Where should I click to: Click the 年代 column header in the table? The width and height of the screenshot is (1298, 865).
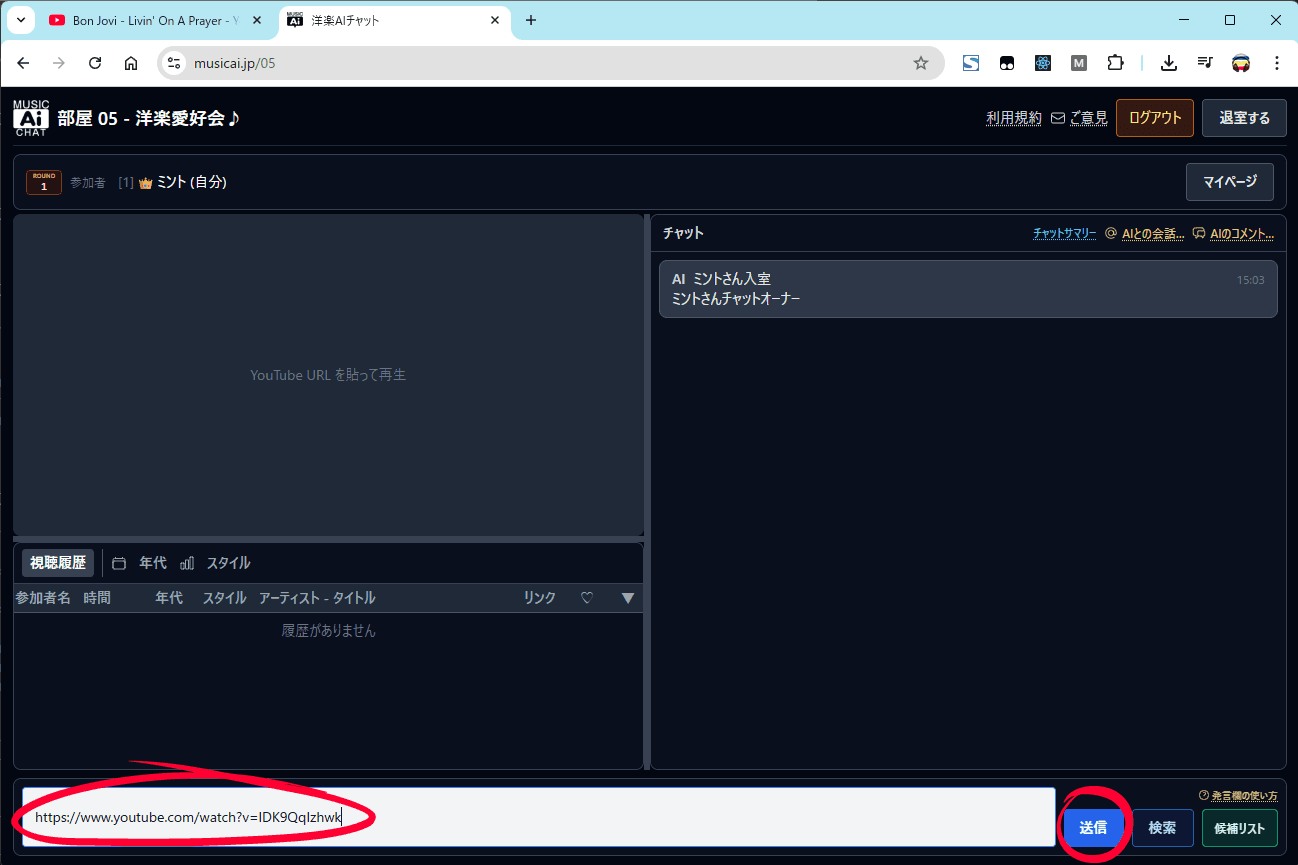pyautogui.click(x=169, y=598)
